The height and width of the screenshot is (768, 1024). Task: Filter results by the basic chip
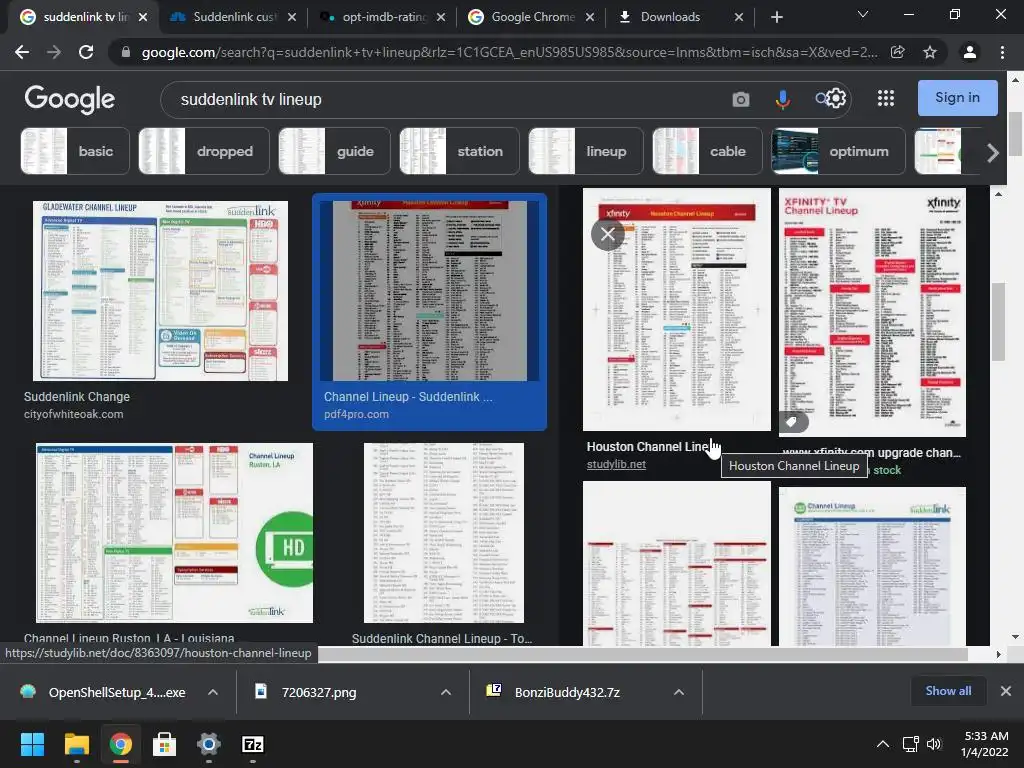75,152
